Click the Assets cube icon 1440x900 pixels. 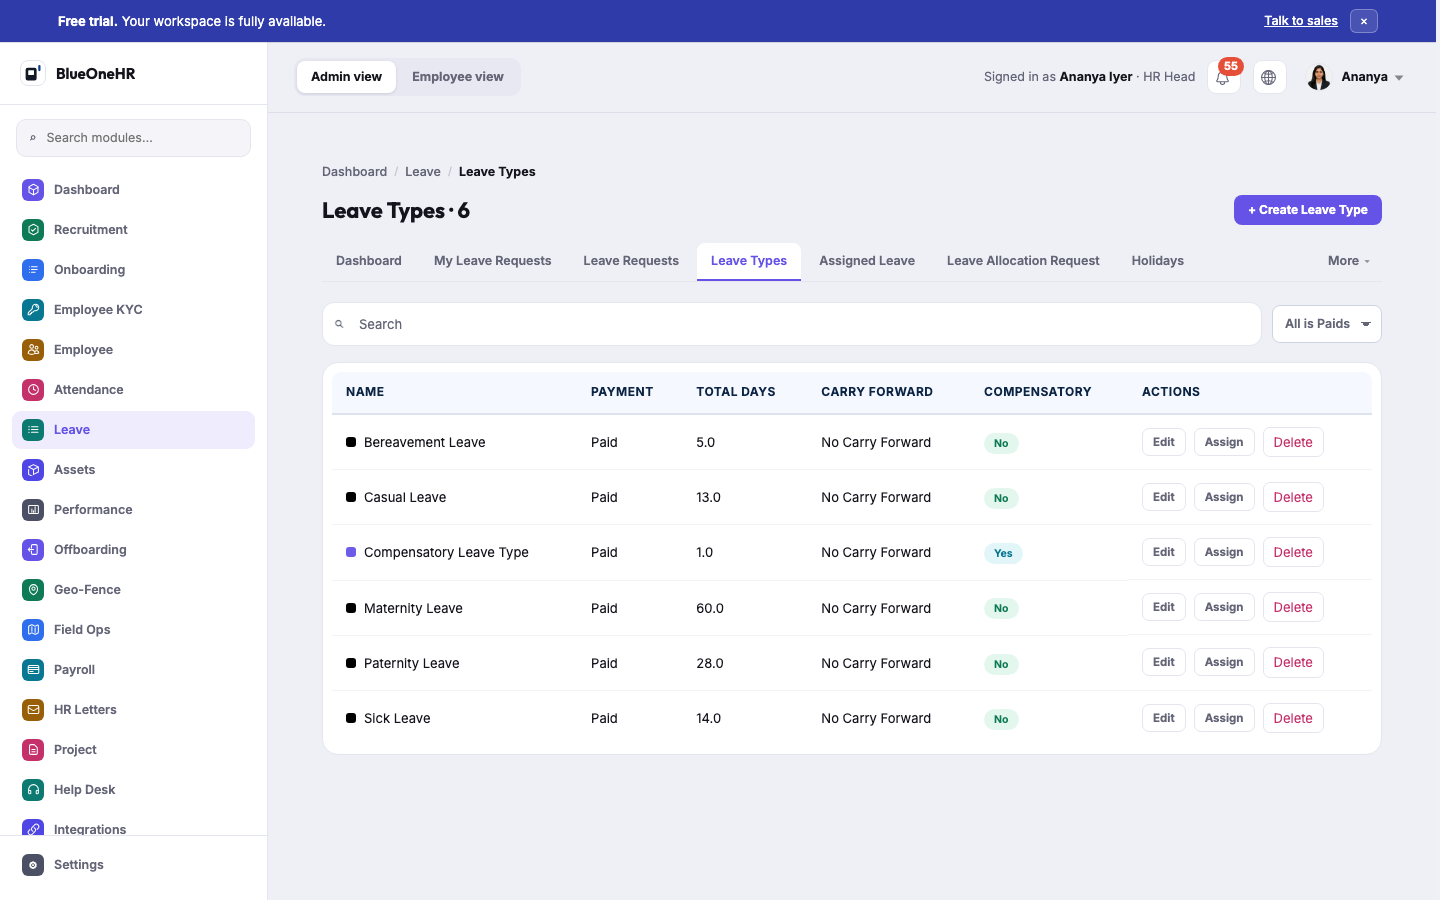click(x=33, y=469)
